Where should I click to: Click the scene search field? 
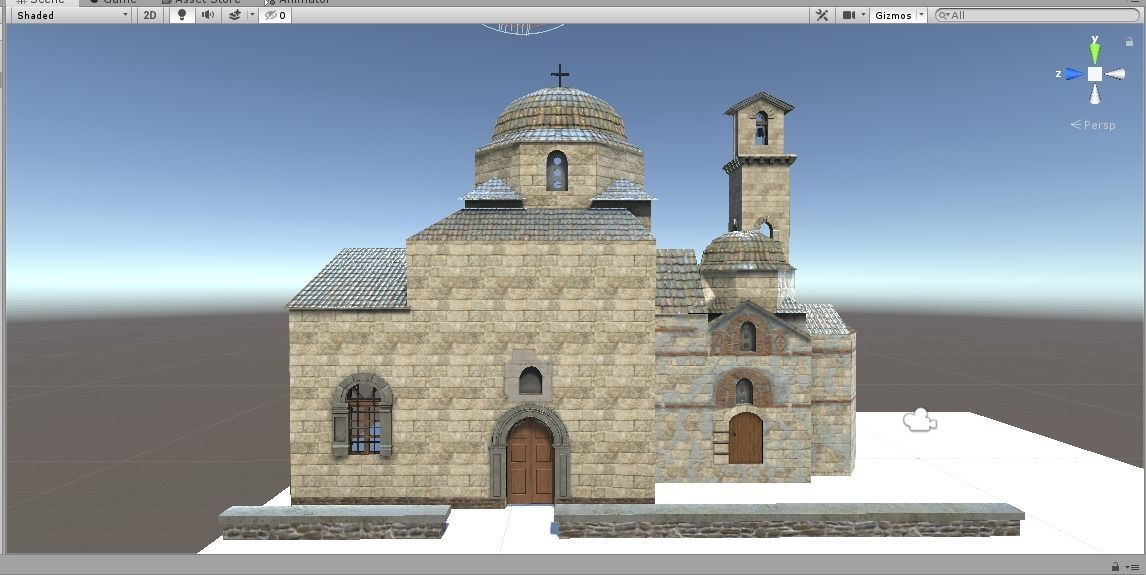click(x=1038, y=15)
